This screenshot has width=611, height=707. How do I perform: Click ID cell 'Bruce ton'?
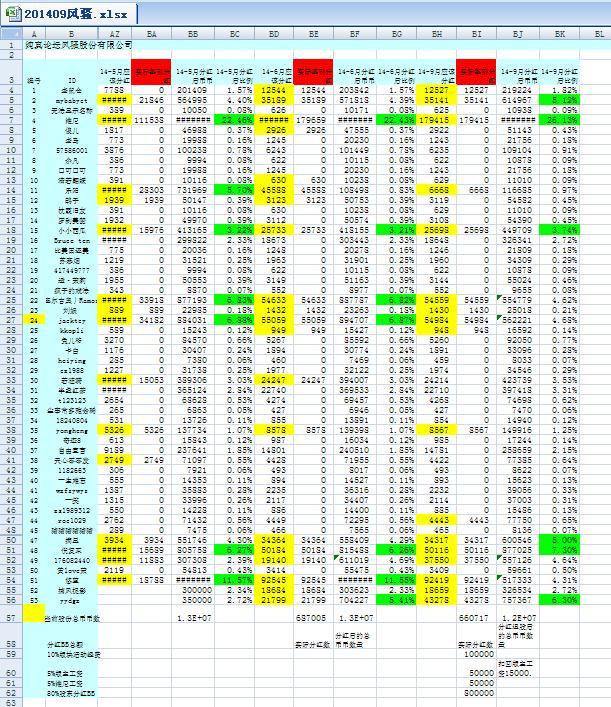point(71,240)
